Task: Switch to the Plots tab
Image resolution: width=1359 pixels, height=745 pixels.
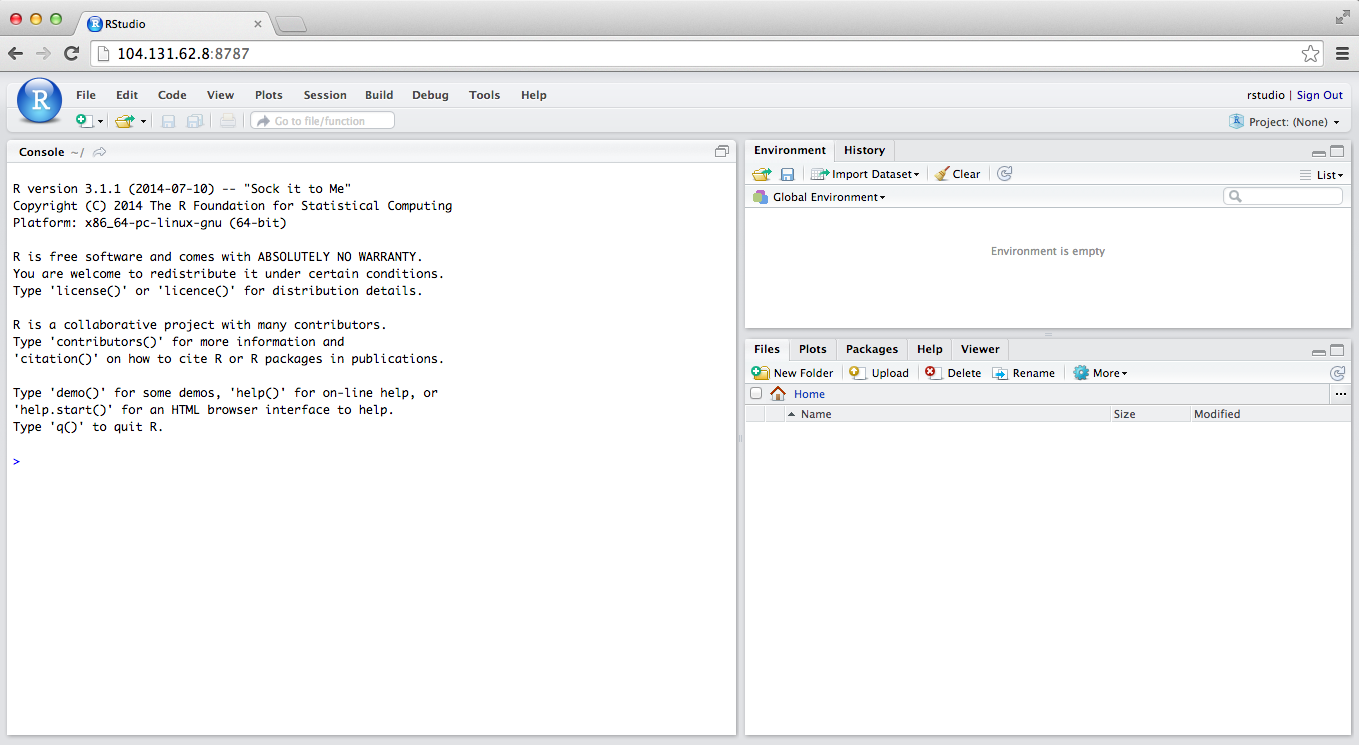Action: coord(813,349)
